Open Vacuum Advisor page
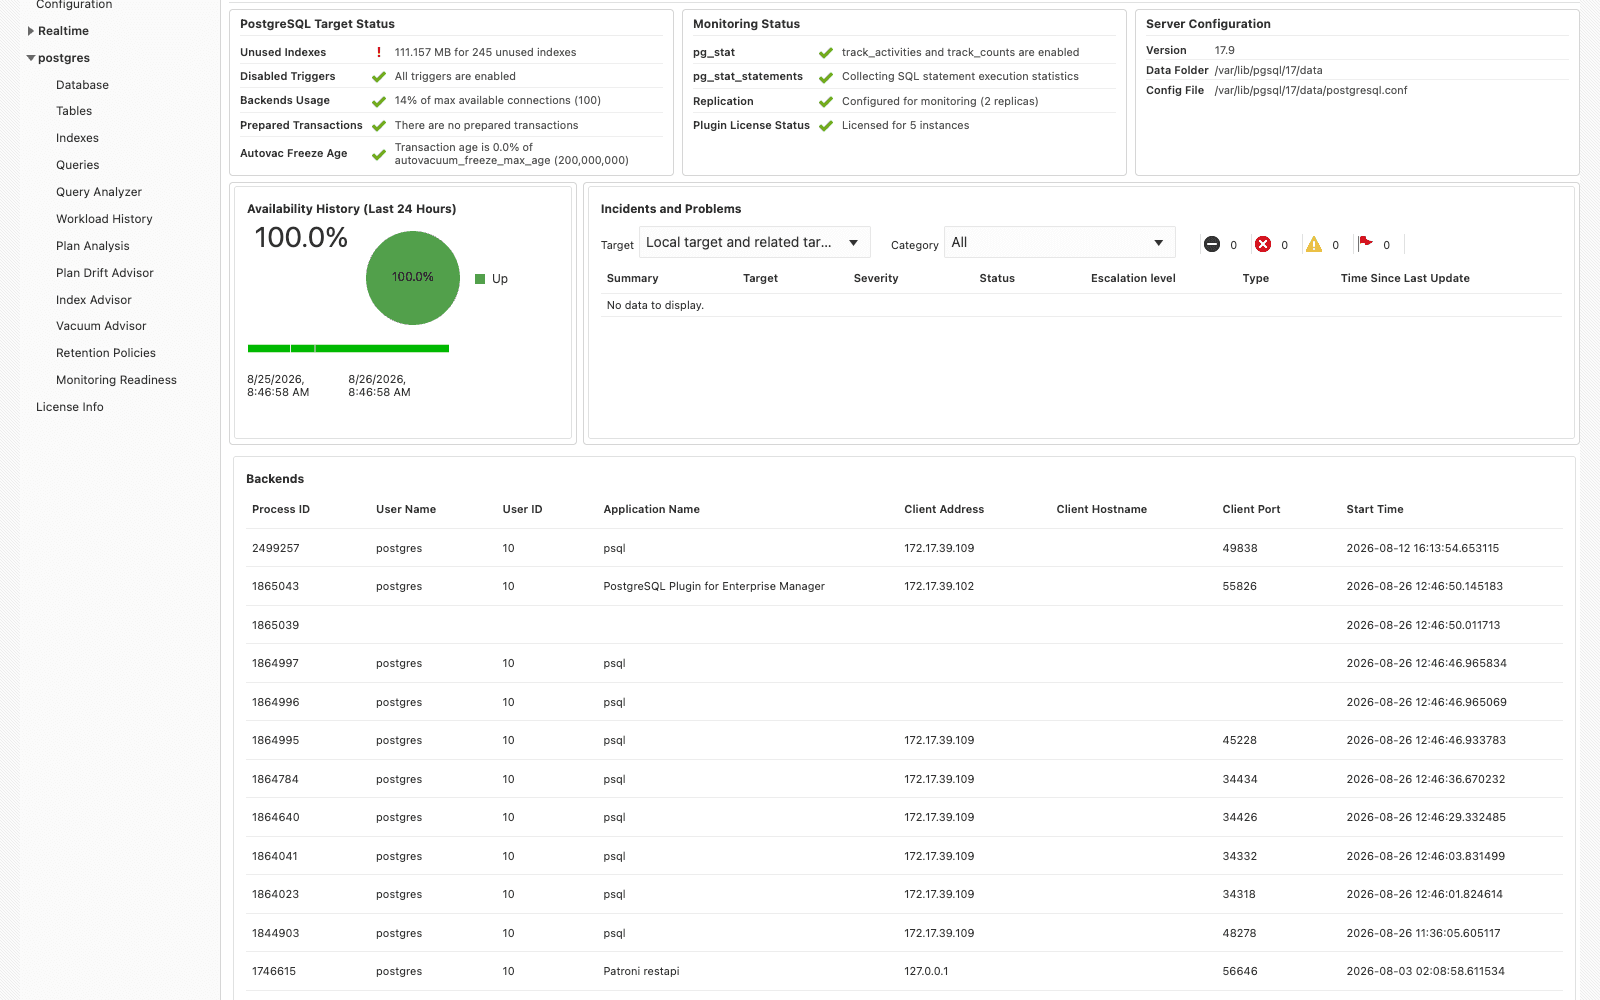The width and height of the screenshot is (1600, 1000). 101,326
